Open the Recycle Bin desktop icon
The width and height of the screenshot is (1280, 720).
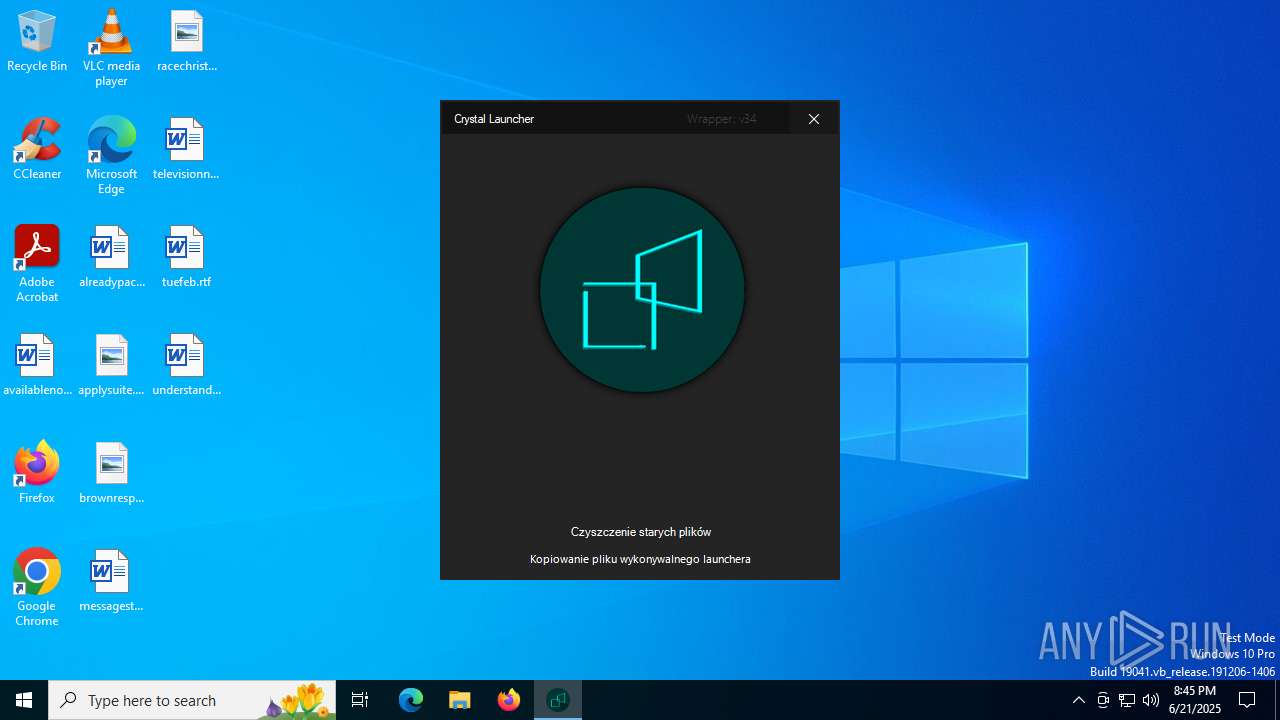pyautogui.click(x=37, y=42)
